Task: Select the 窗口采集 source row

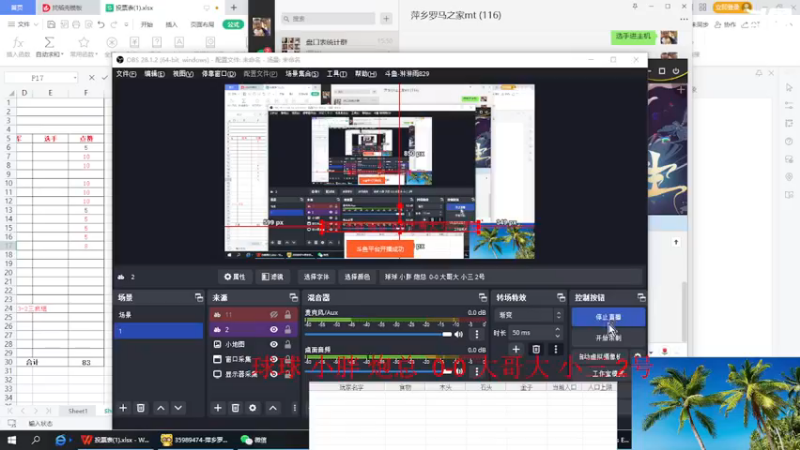Action: pos(253,359)
